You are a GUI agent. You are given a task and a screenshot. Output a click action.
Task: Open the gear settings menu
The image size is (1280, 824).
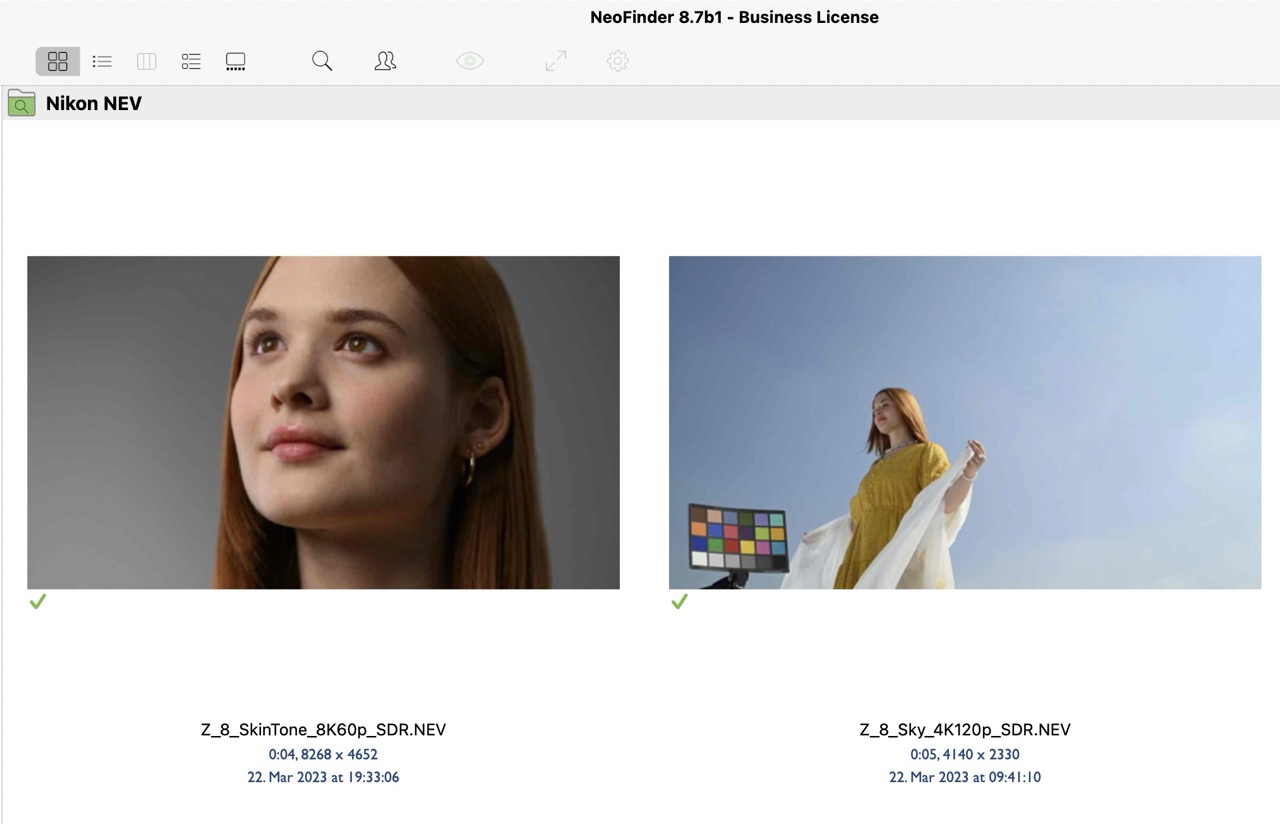pos(618,61)
